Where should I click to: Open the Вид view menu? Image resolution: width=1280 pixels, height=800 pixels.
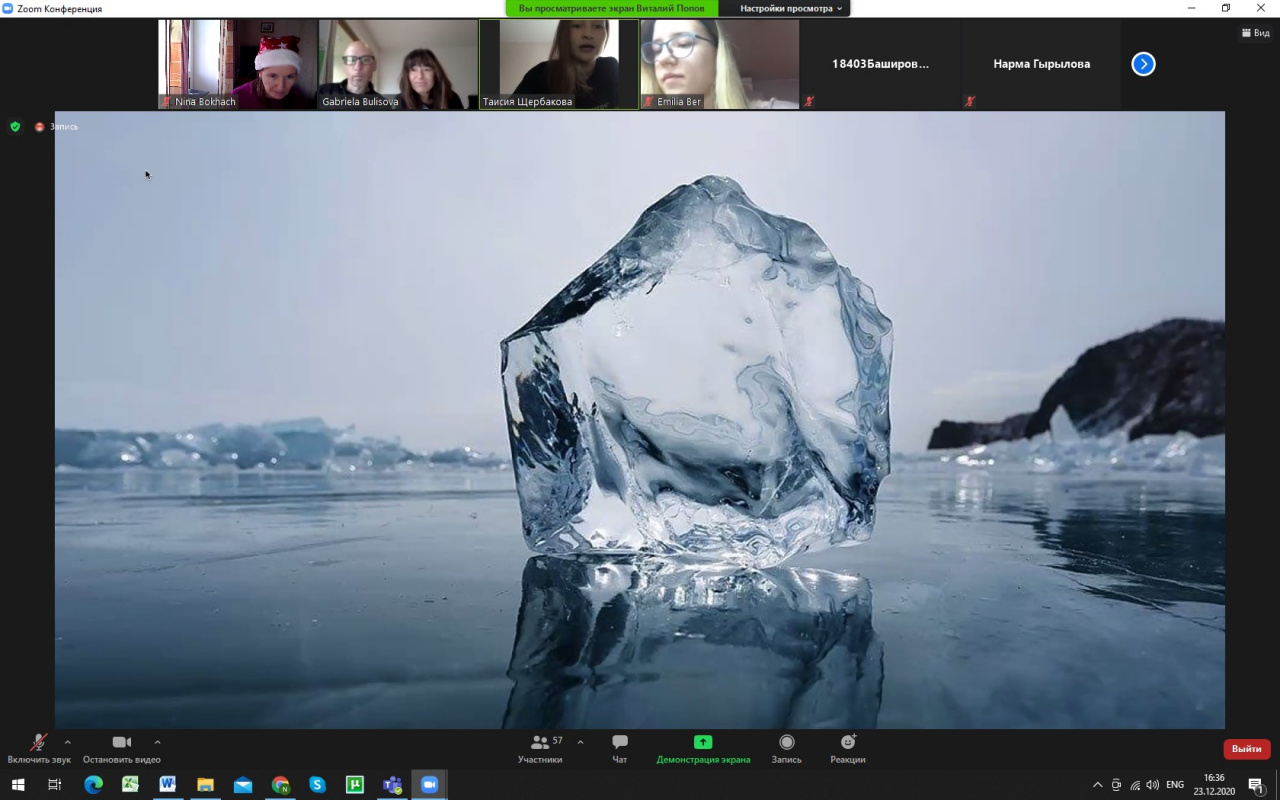1255,33
